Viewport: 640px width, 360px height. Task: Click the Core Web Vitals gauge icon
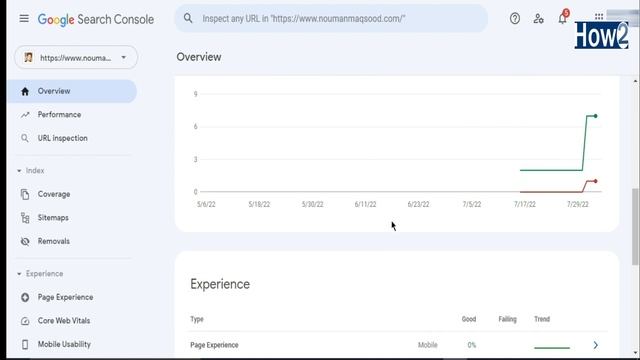(25, 321)
